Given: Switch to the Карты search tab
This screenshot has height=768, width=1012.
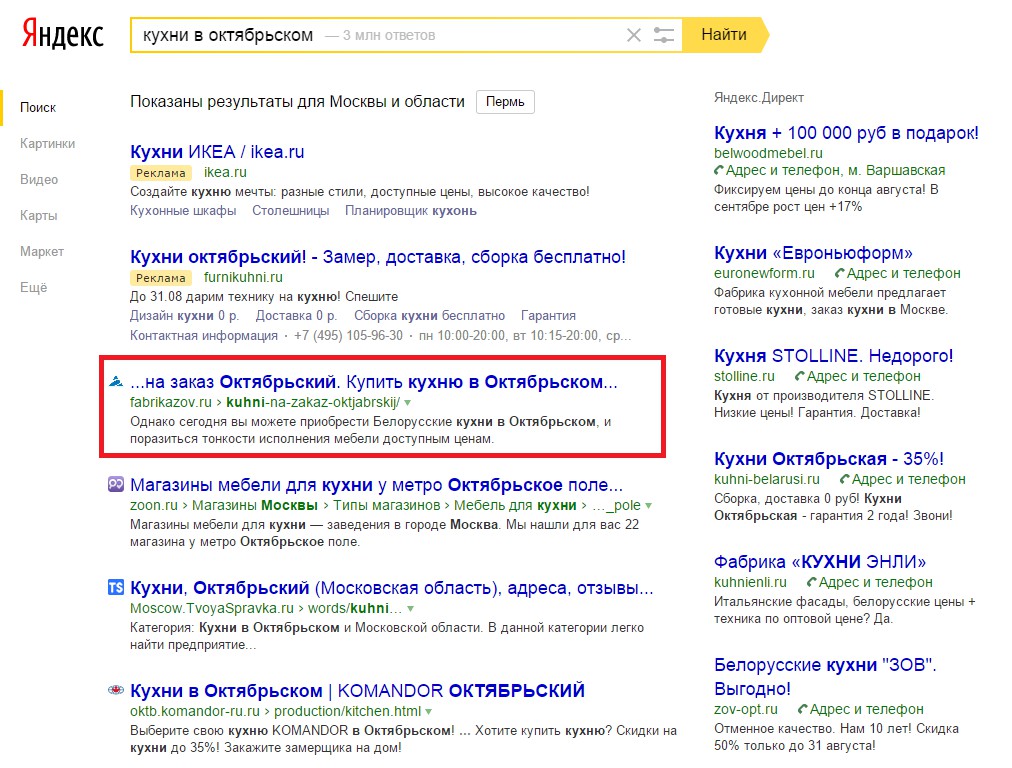Looking at the screenshot, I should tap(38, 215).
